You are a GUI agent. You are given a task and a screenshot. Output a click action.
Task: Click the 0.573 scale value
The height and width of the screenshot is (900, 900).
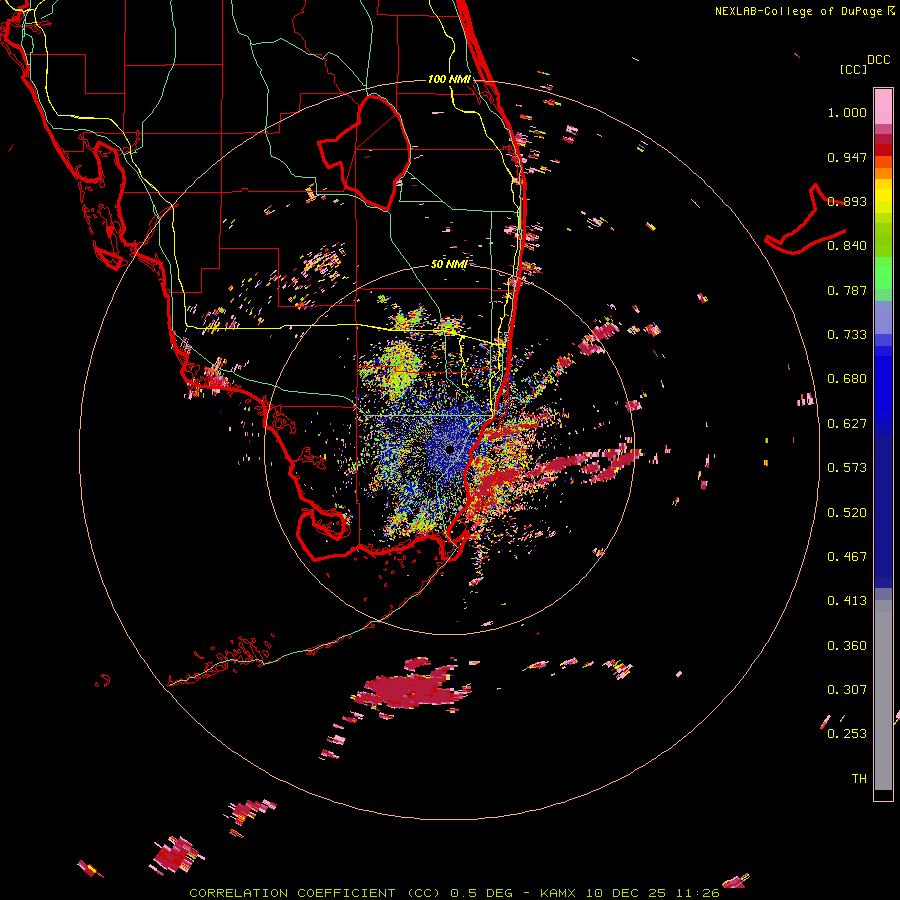(x=847, y=468)
